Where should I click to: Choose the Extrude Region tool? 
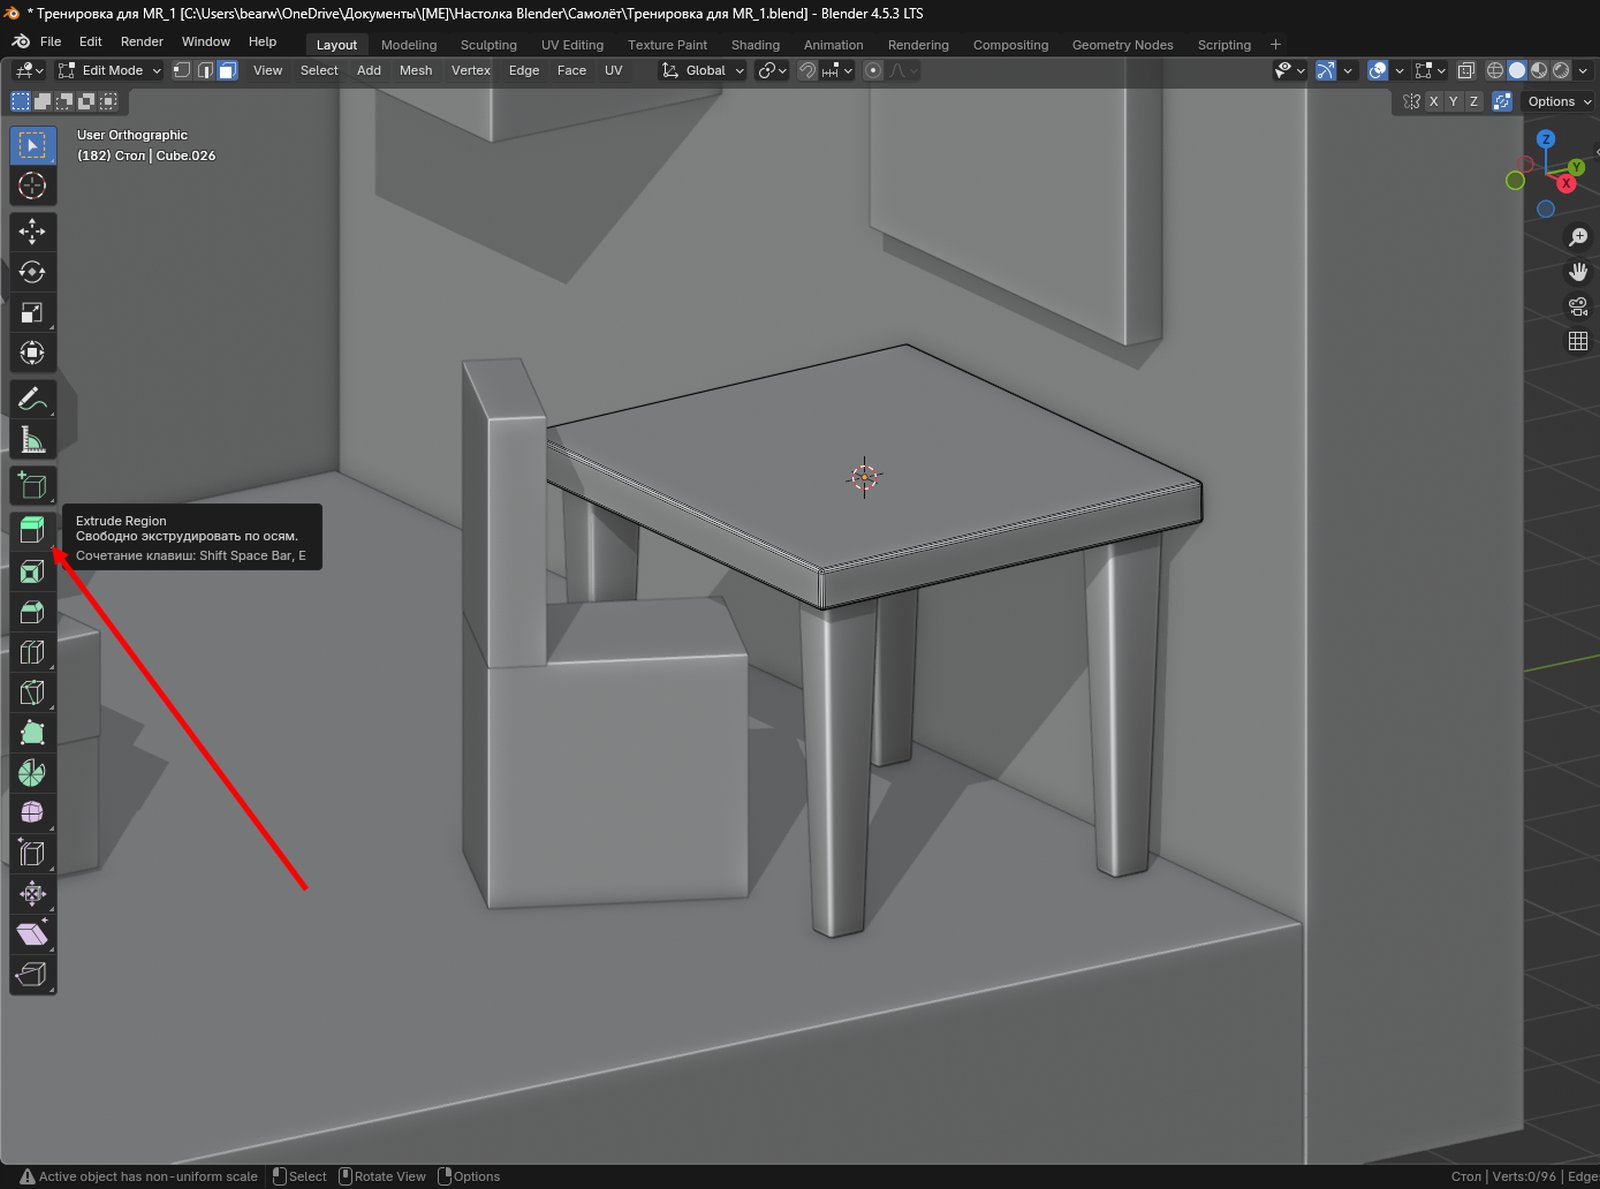[32, 530]
